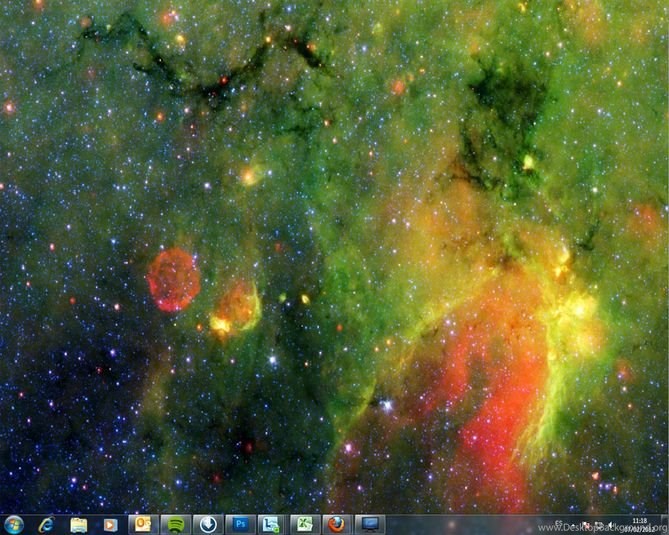The height and width of the screenshot is (535, 669).
Task: Open the blue messenger app beside Photoshop
Action: point(270,524)
